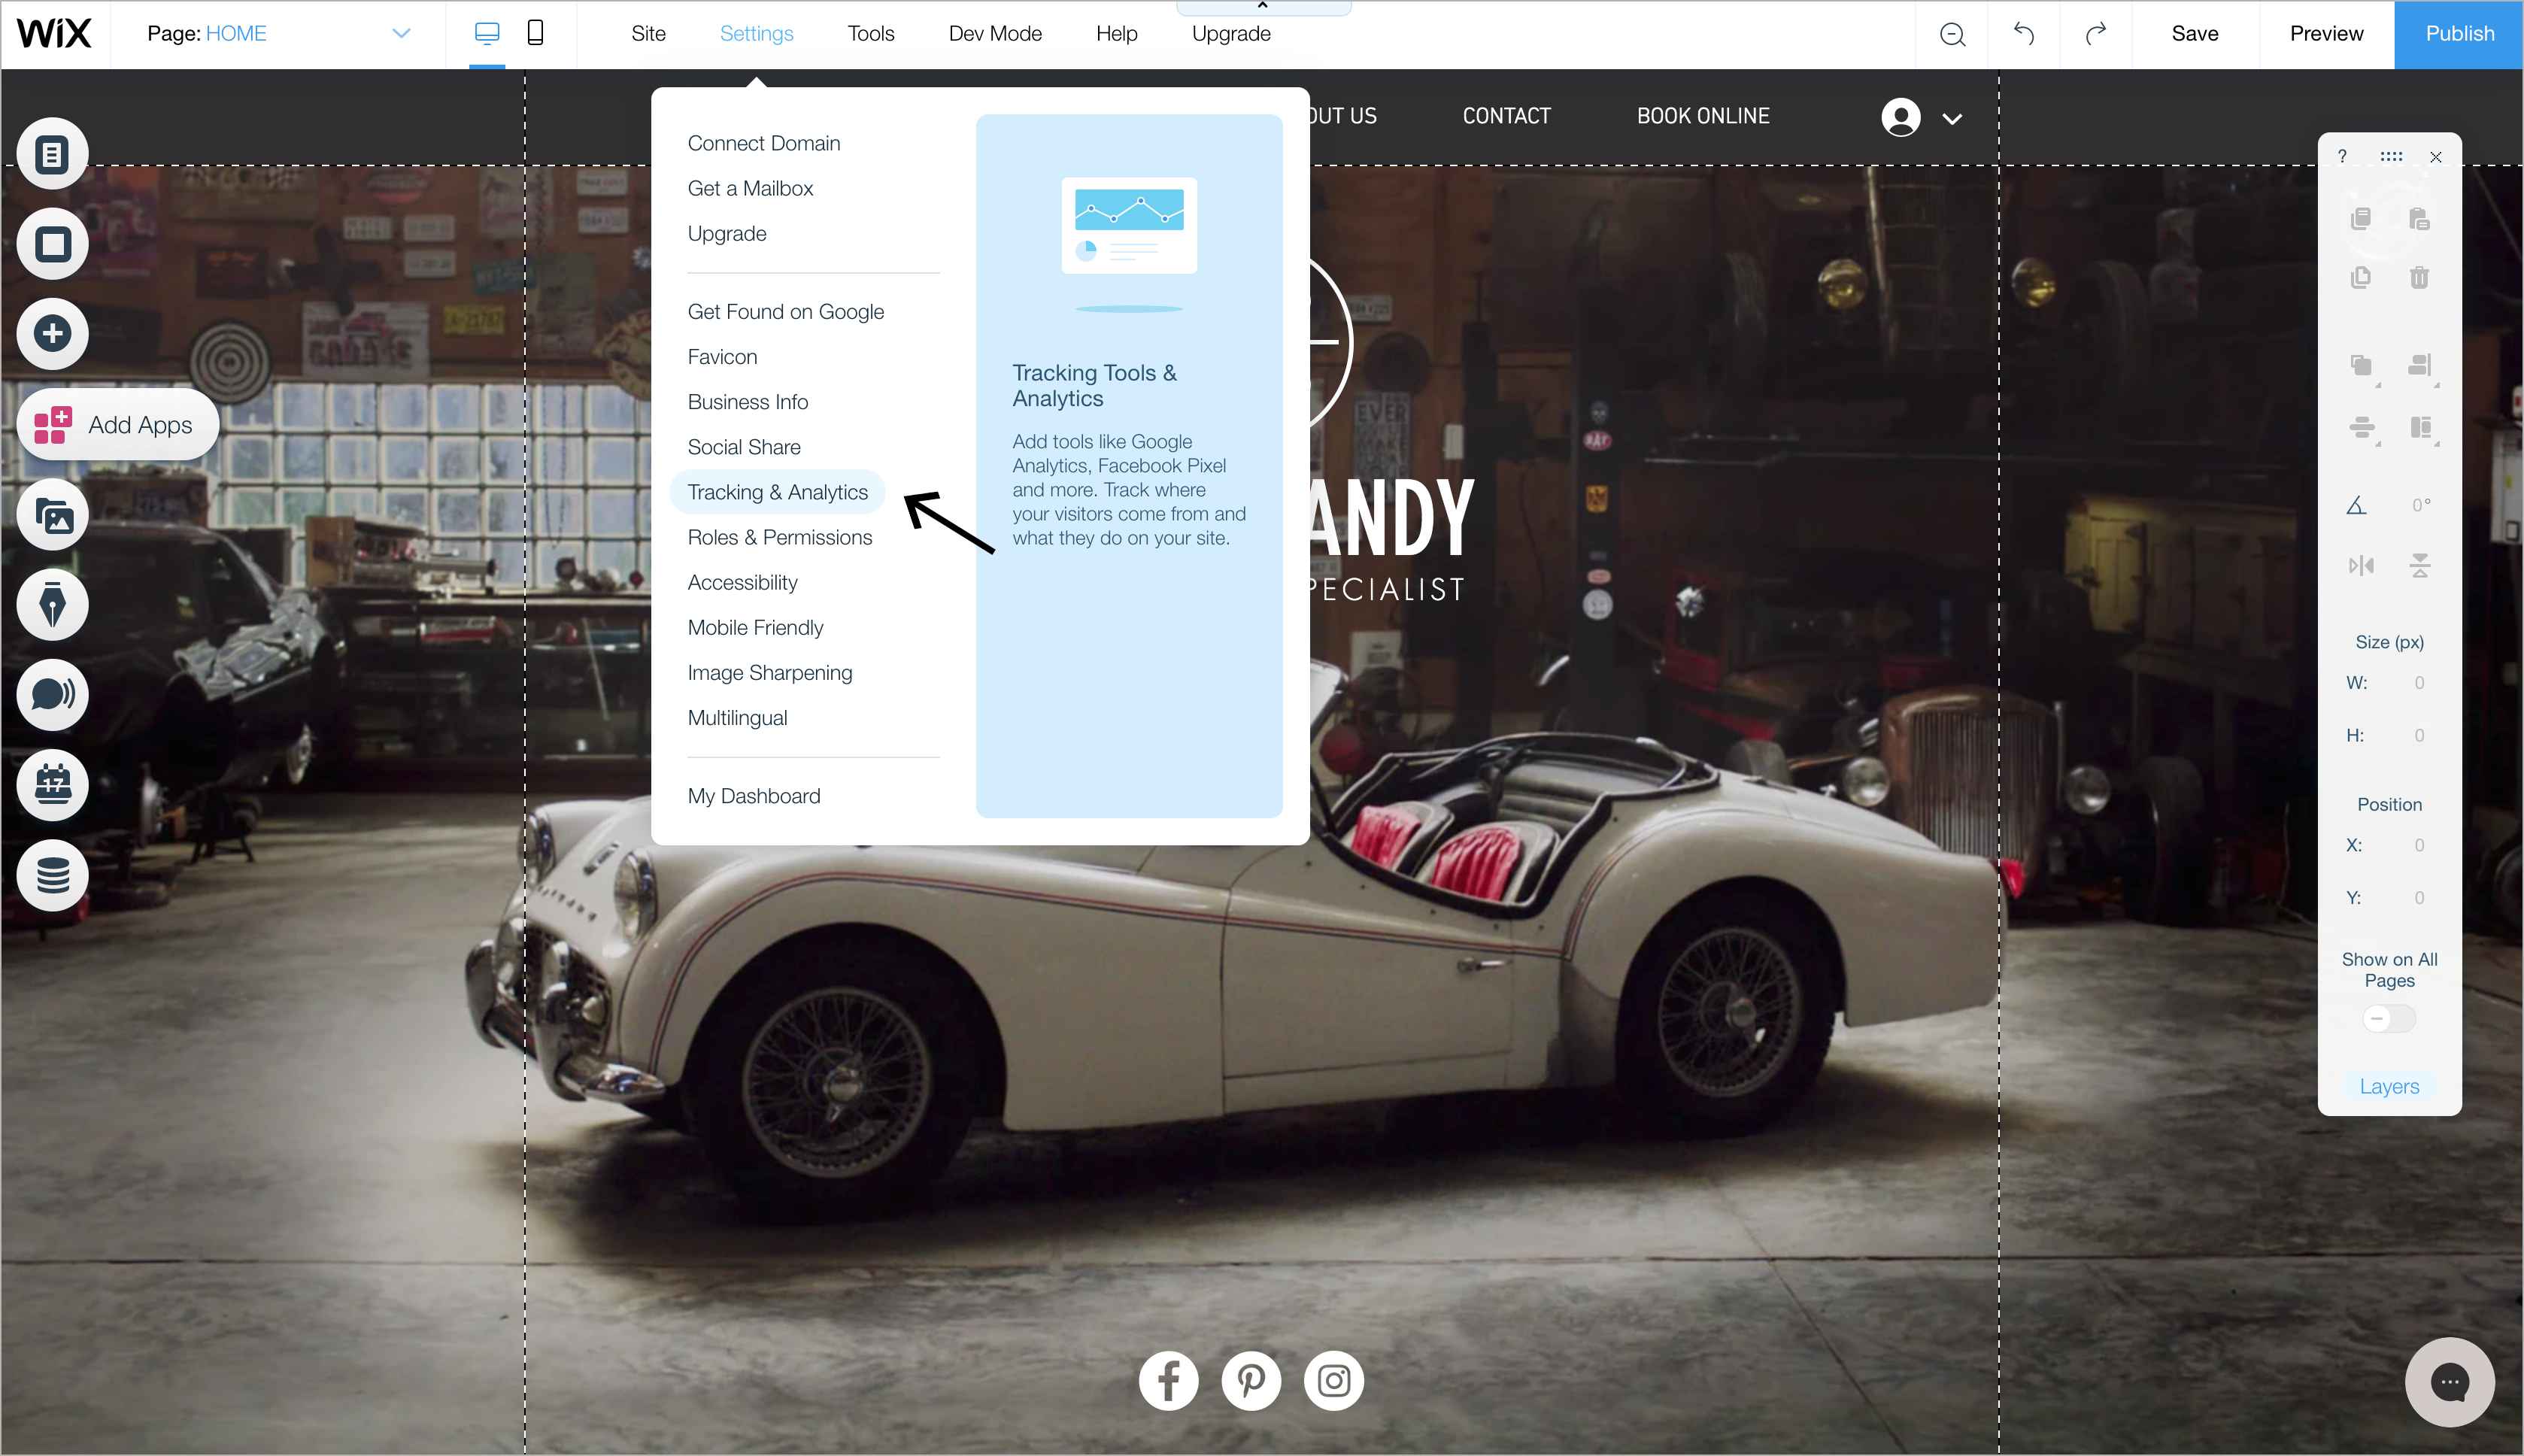The width and height of the screenshot is (2524, 1456).
Task: Toggle the Show on All Pages switch
Action: (x=2388, y=1019)
